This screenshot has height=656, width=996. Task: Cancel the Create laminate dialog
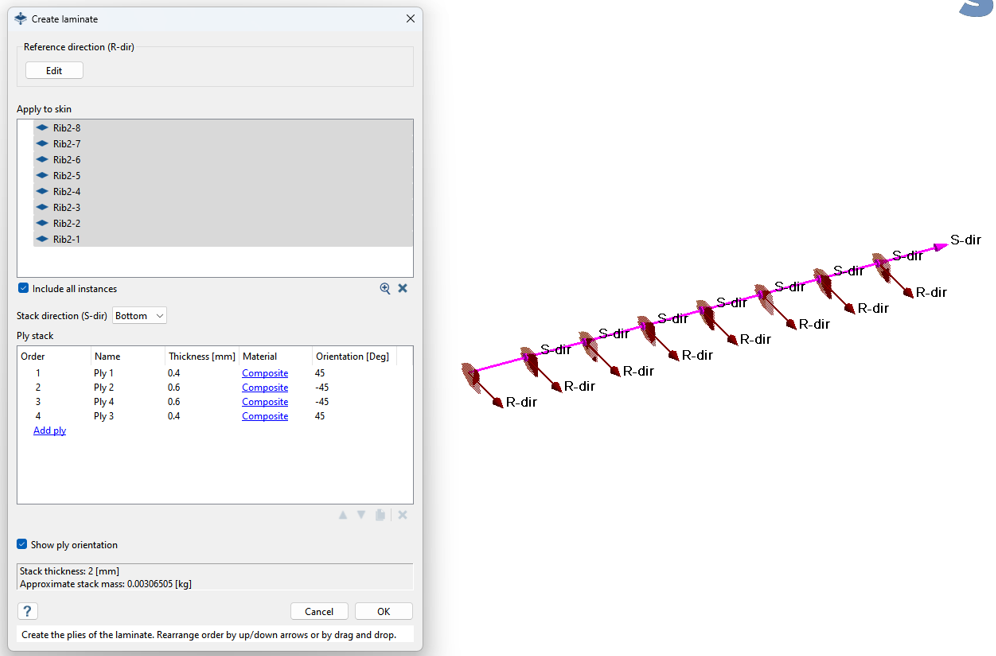(319, 611)
